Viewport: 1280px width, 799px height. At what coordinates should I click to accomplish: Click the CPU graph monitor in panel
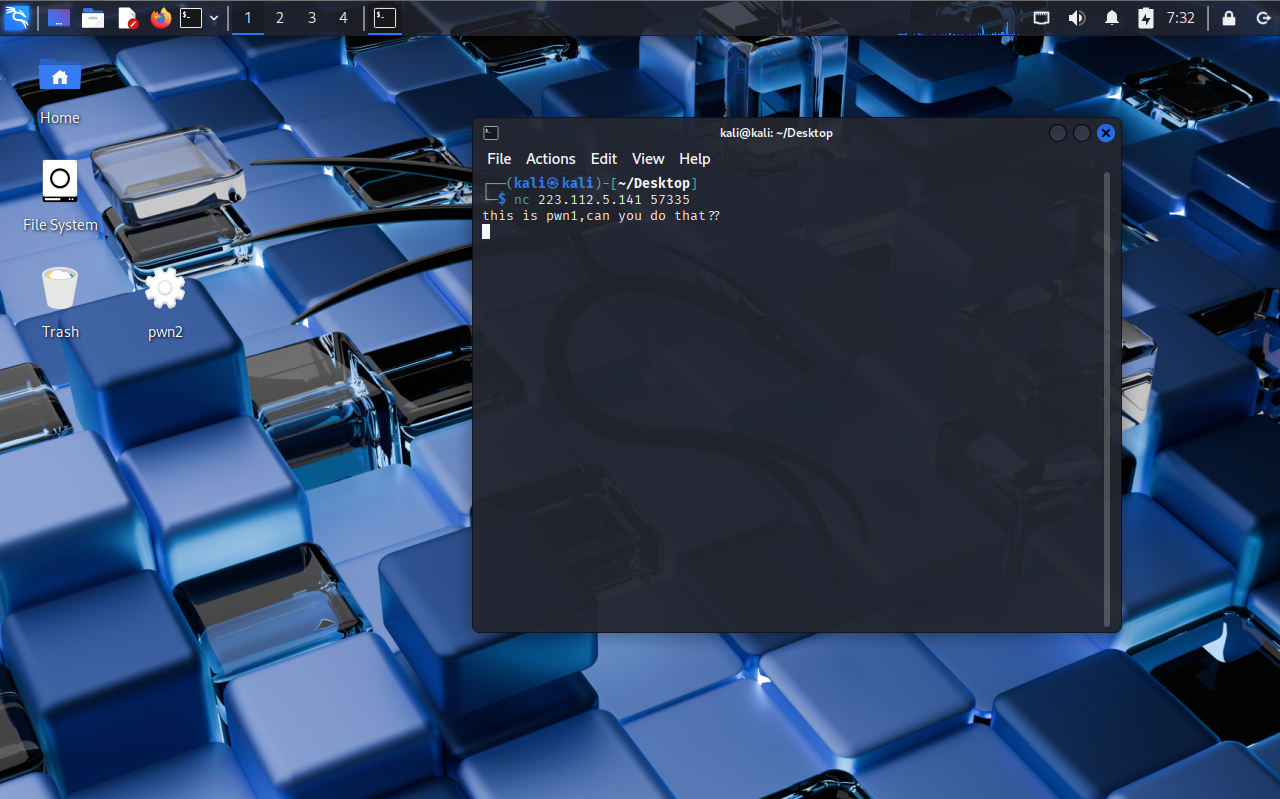[958, 18]
